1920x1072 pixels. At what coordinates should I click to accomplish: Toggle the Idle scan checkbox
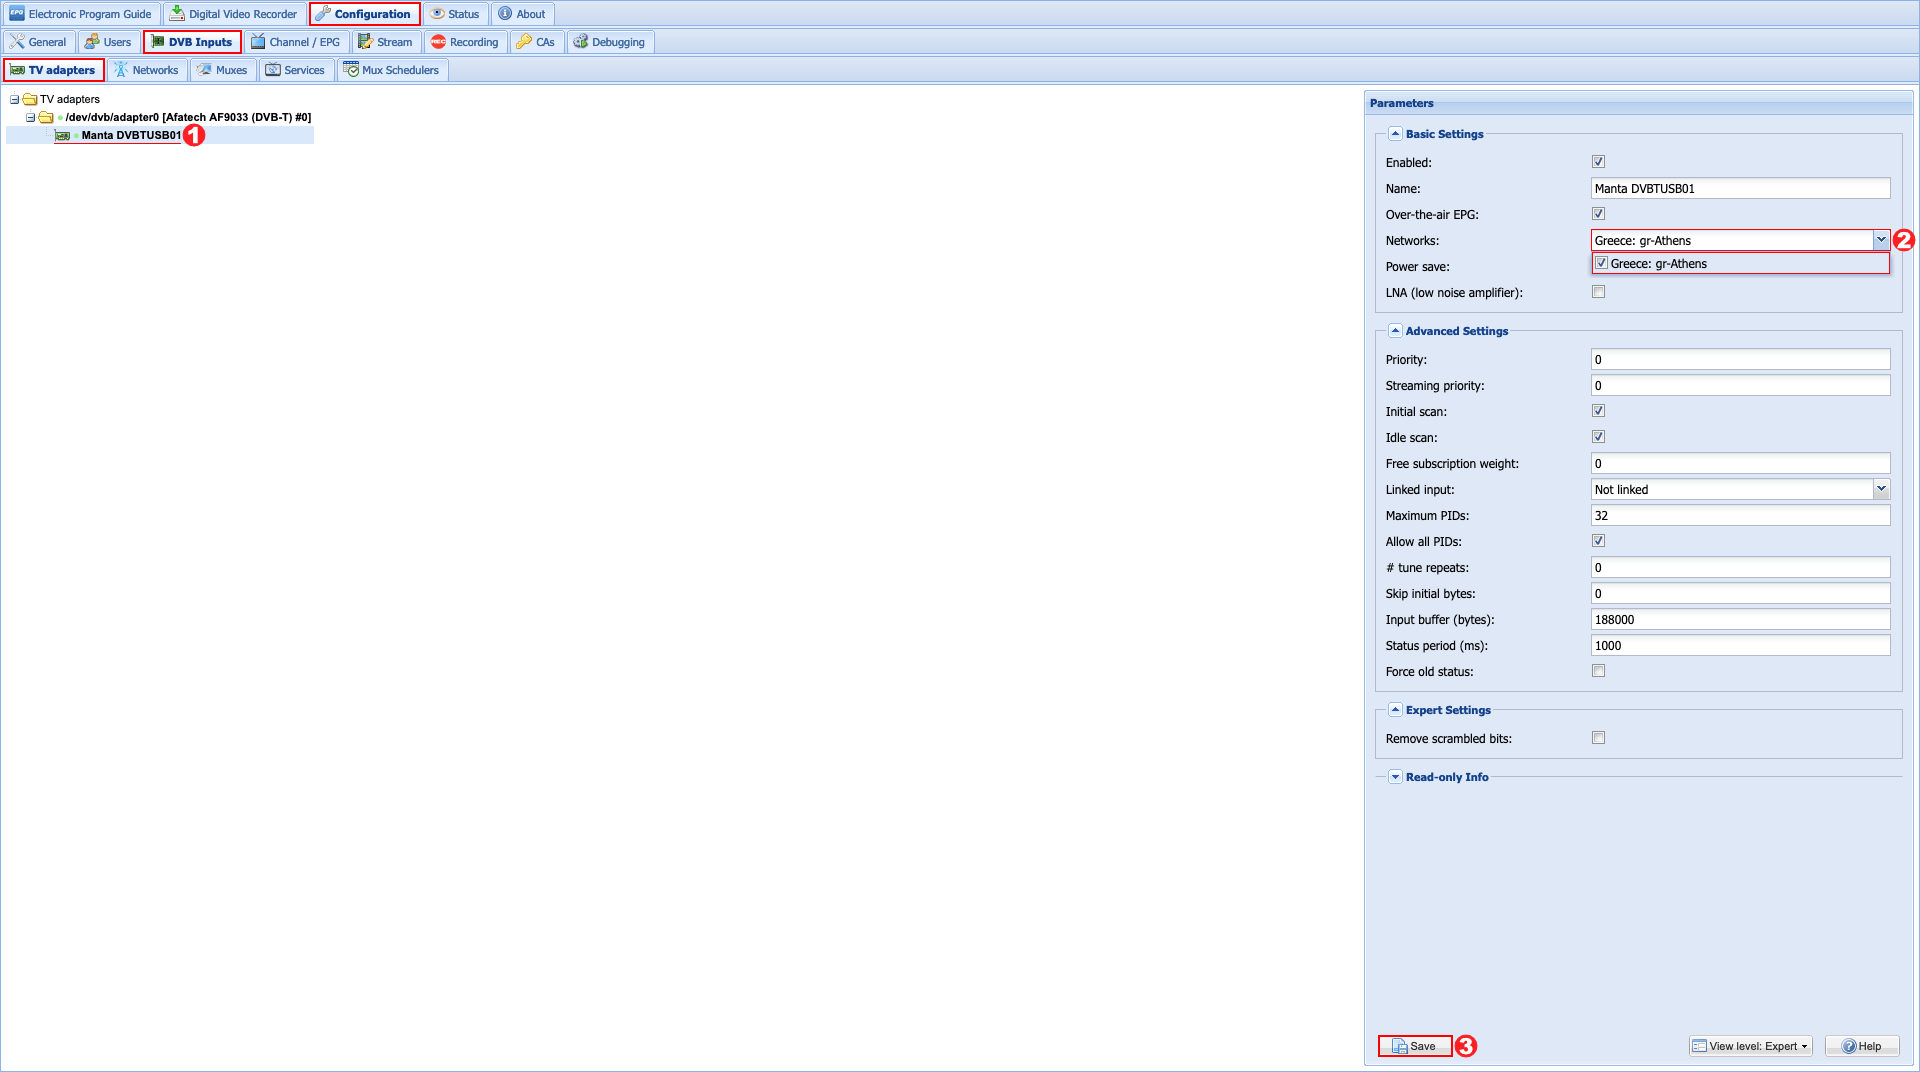(1598, 437)
